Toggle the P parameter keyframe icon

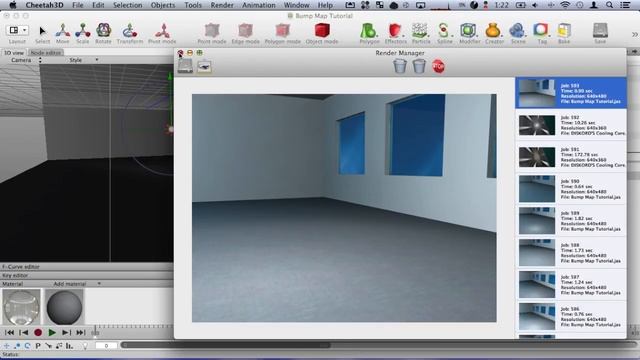tap(38, 346)
